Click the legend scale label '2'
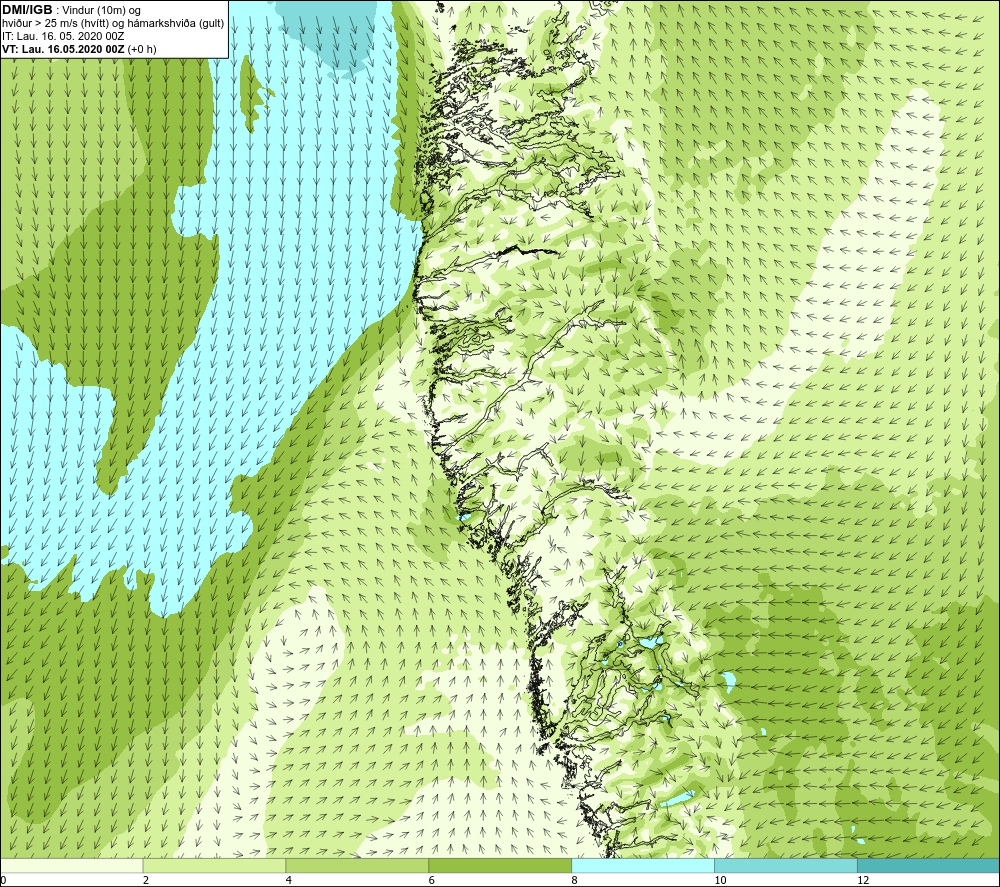The height and width of the screenshot is (887, 1000). [x=146, y=880]
